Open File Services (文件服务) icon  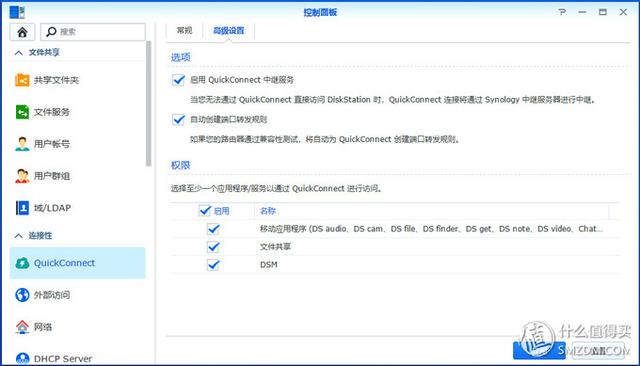click(x=22, y=112)
